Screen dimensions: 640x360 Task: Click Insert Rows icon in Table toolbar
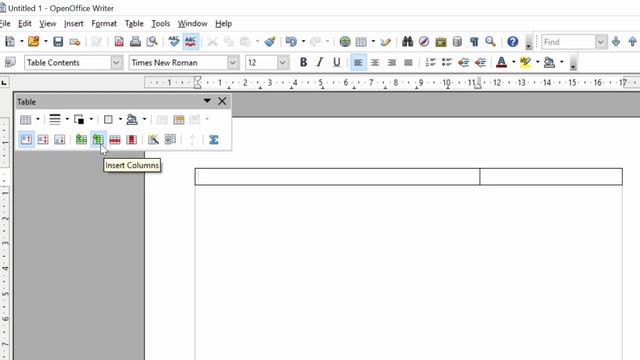point(81,140)
